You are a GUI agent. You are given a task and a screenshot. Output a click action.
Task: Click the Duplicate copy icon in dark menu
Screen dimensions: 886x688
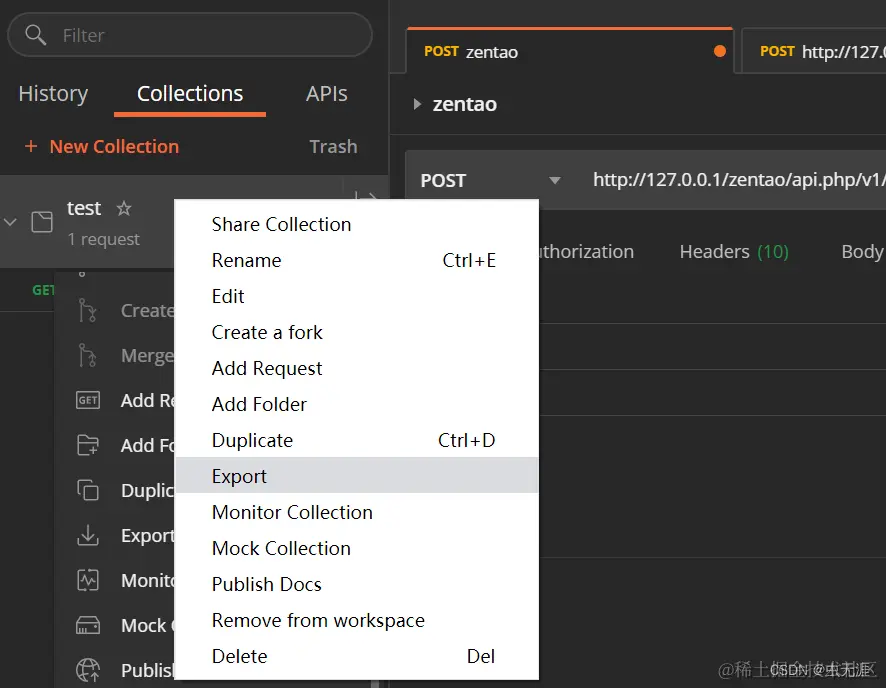[x=88, y=490]
